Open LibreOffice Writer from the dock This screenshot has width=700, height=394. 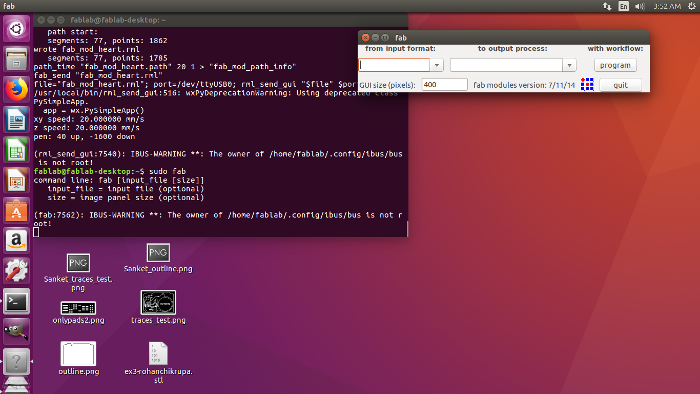coord(17,120)
